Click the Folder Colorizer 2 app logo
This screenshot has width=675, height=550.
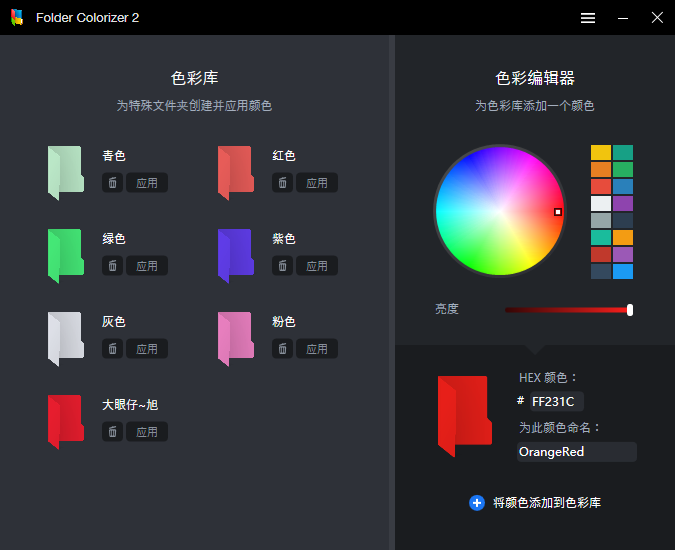click(x=17, y=18)
